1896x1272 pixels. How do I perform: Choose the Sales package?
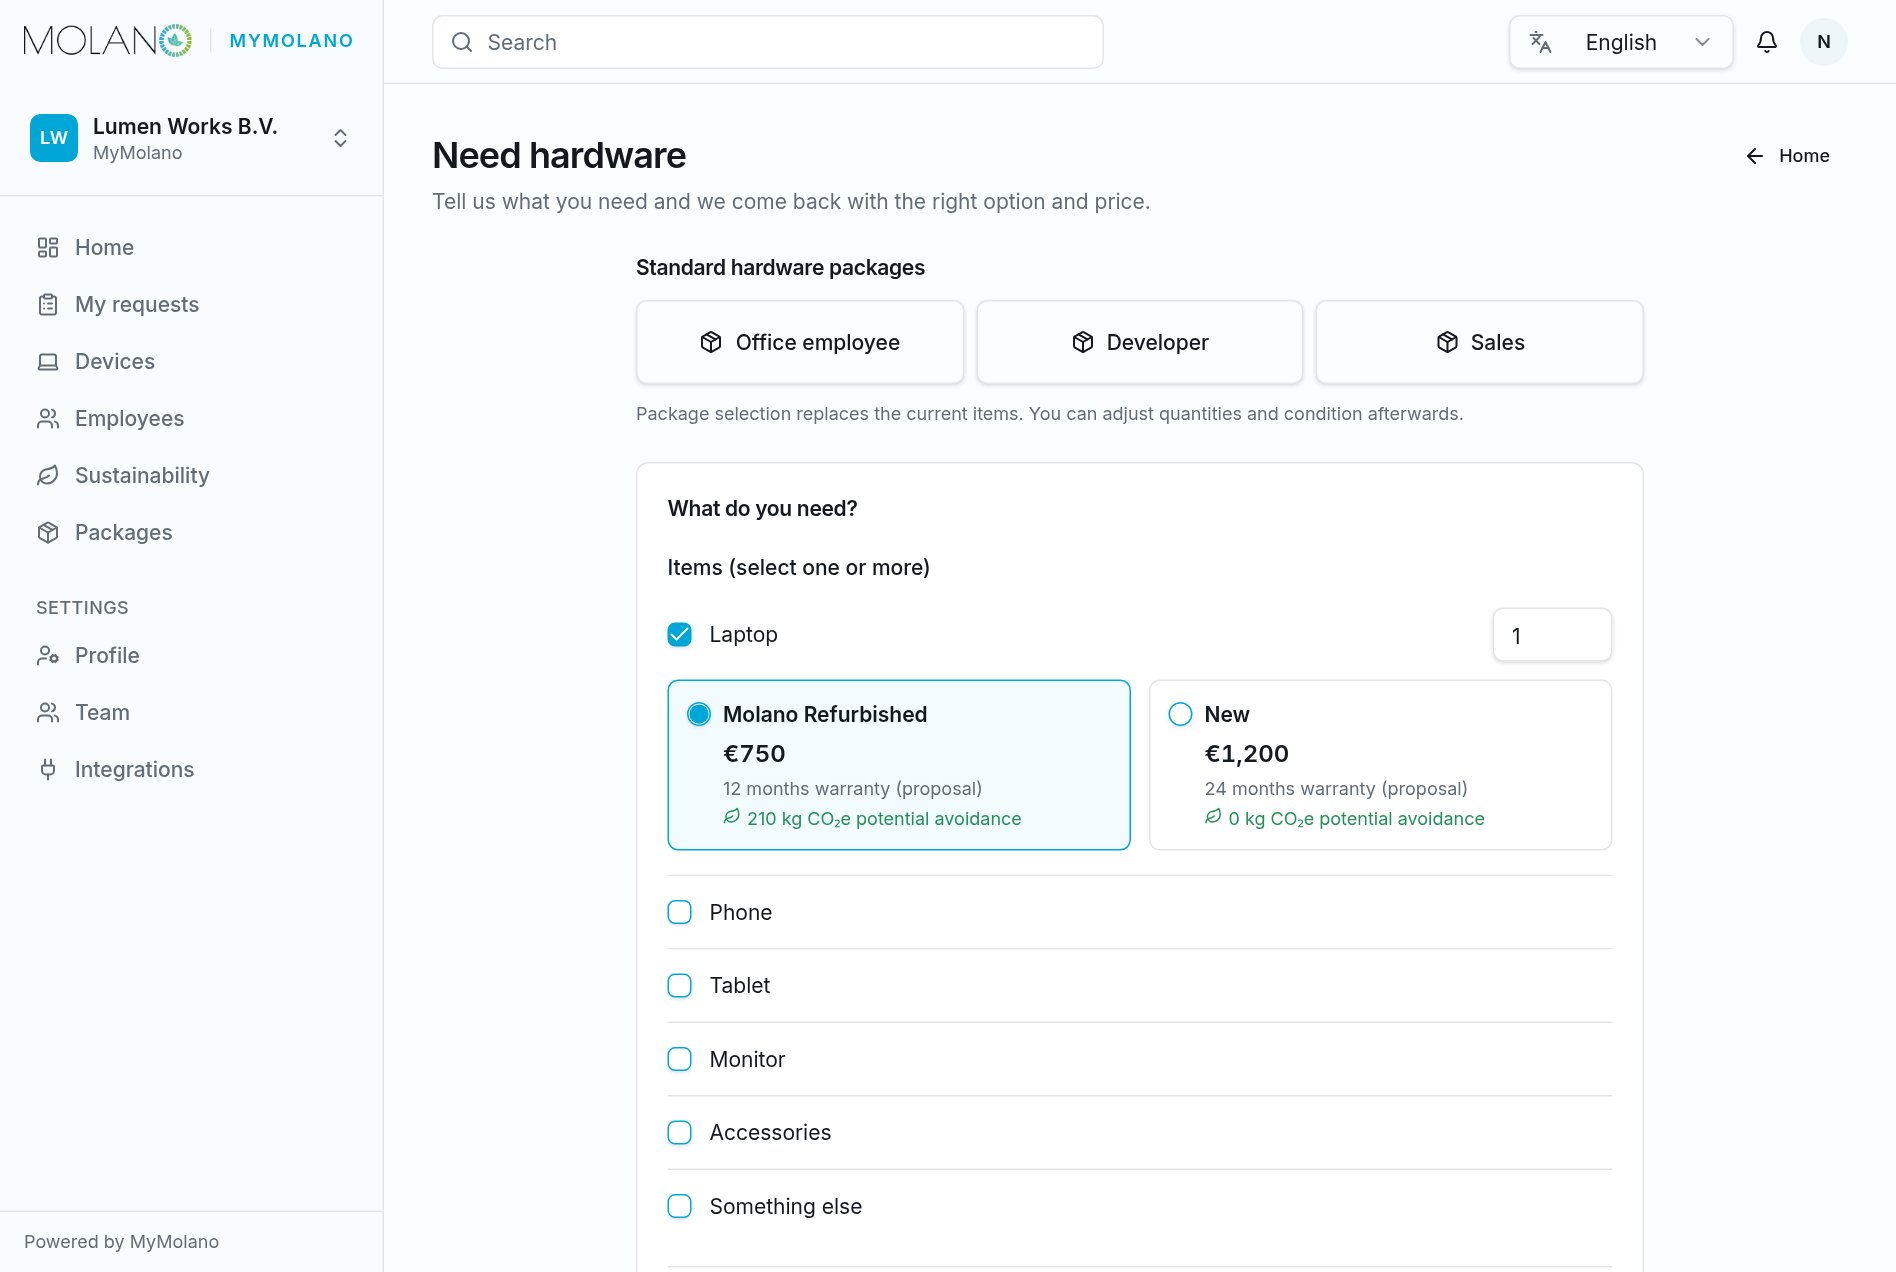tap(1480, 342)
